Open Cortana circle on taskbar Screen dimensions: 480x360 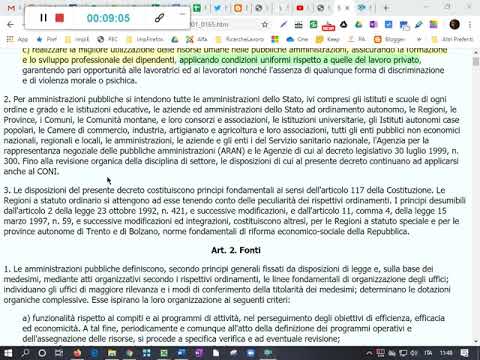point(42,353)
